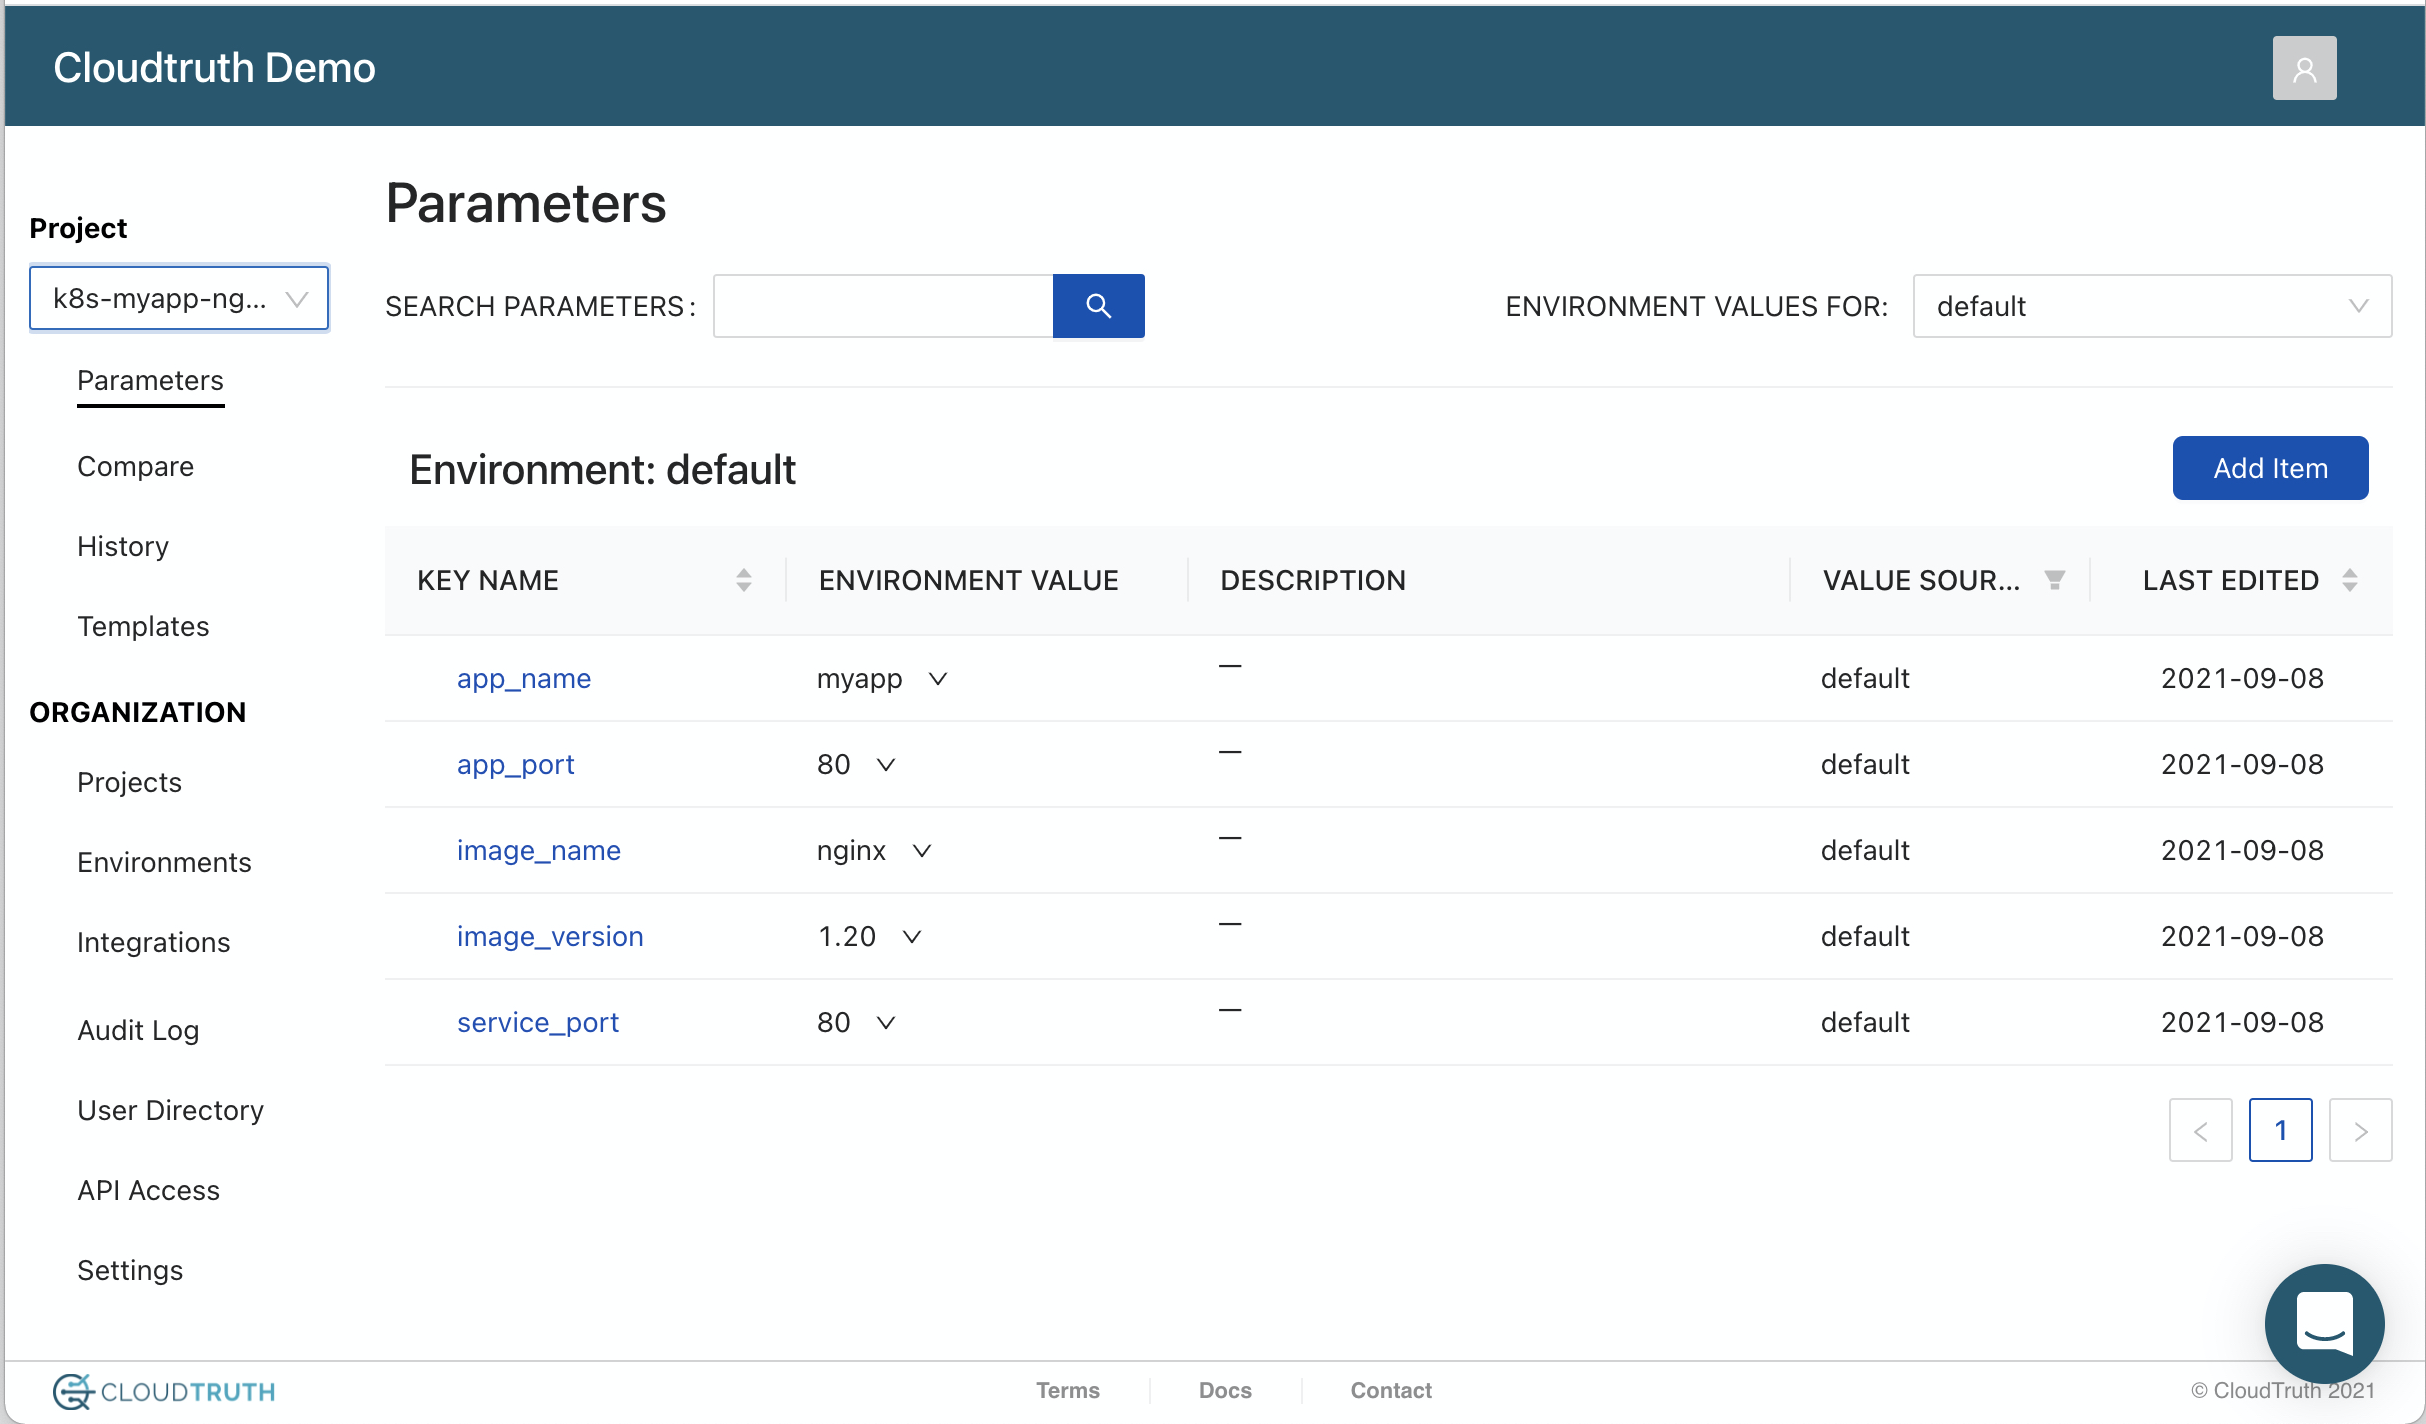The image size is (2426, 1424).
Task: Click the image_name value nginx
Action: pyautogui.click(x=851, y=851)
